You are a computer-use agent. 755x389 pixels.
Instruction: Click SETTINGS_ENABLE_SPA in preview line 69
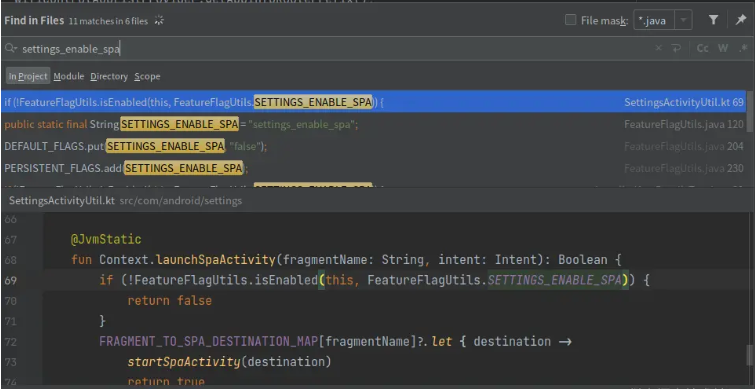[554, 280]
